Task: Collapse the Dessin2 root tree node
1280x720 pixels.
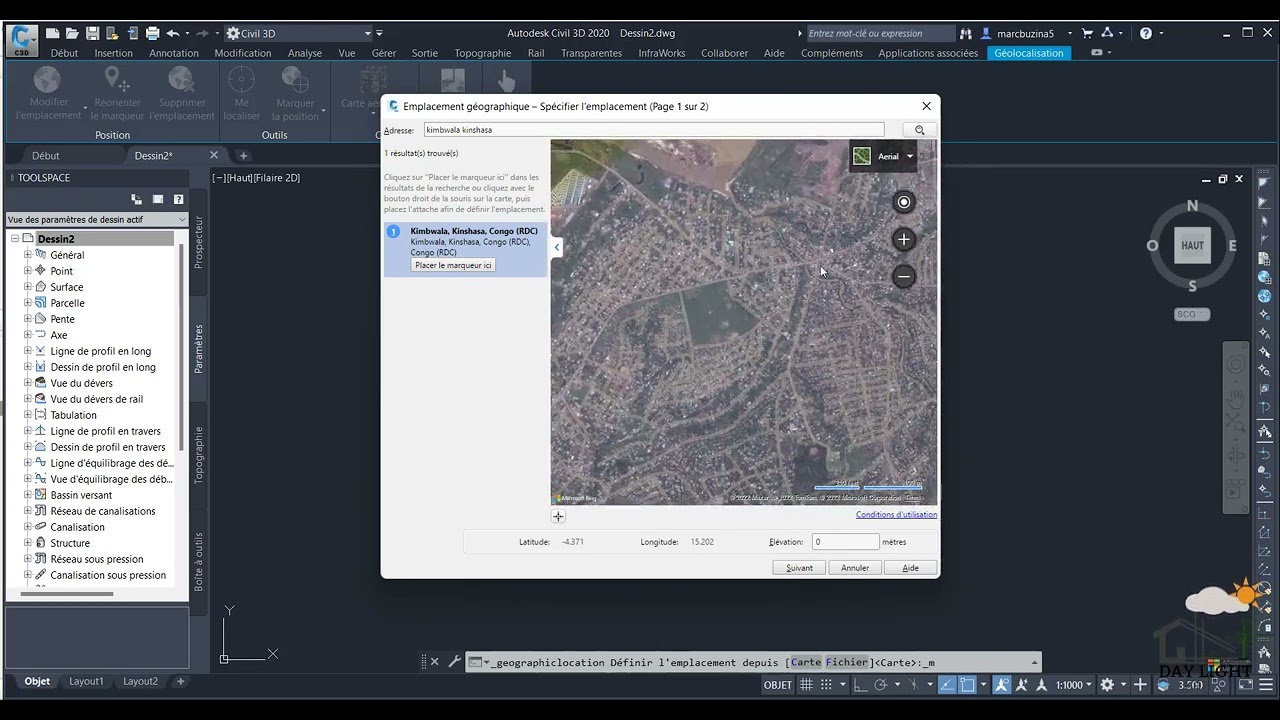Action: (x=15, y=239)
